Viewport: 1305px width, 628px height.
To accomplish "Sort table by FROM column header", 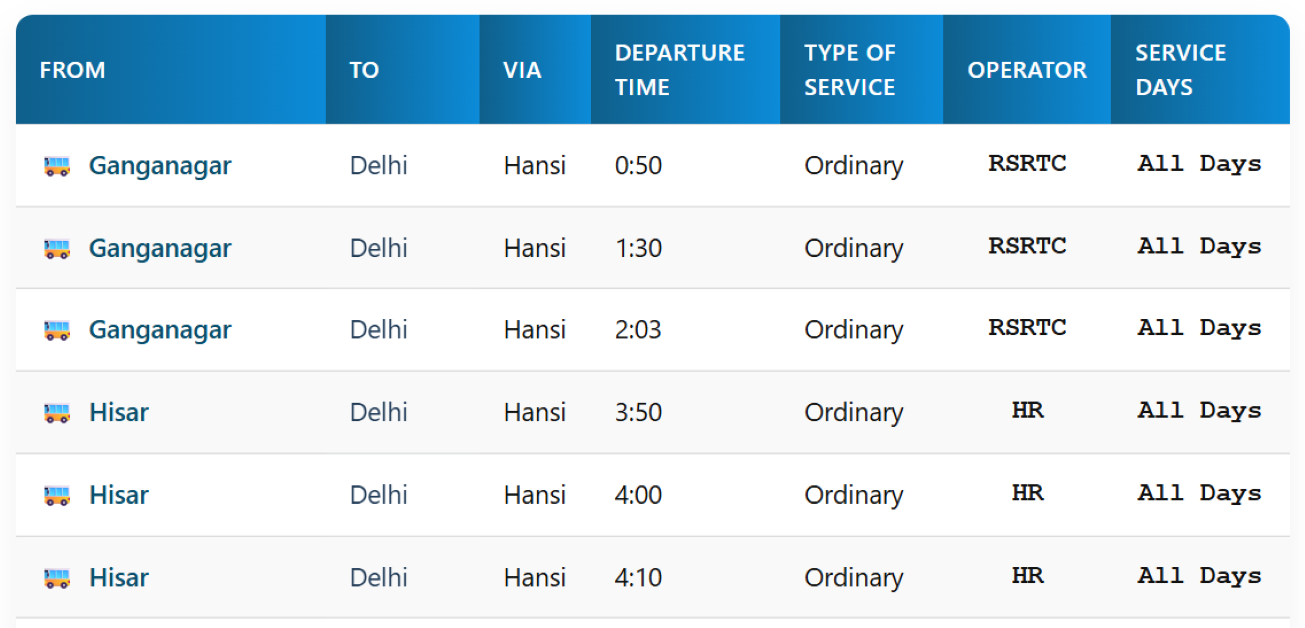I will [72, 70].
